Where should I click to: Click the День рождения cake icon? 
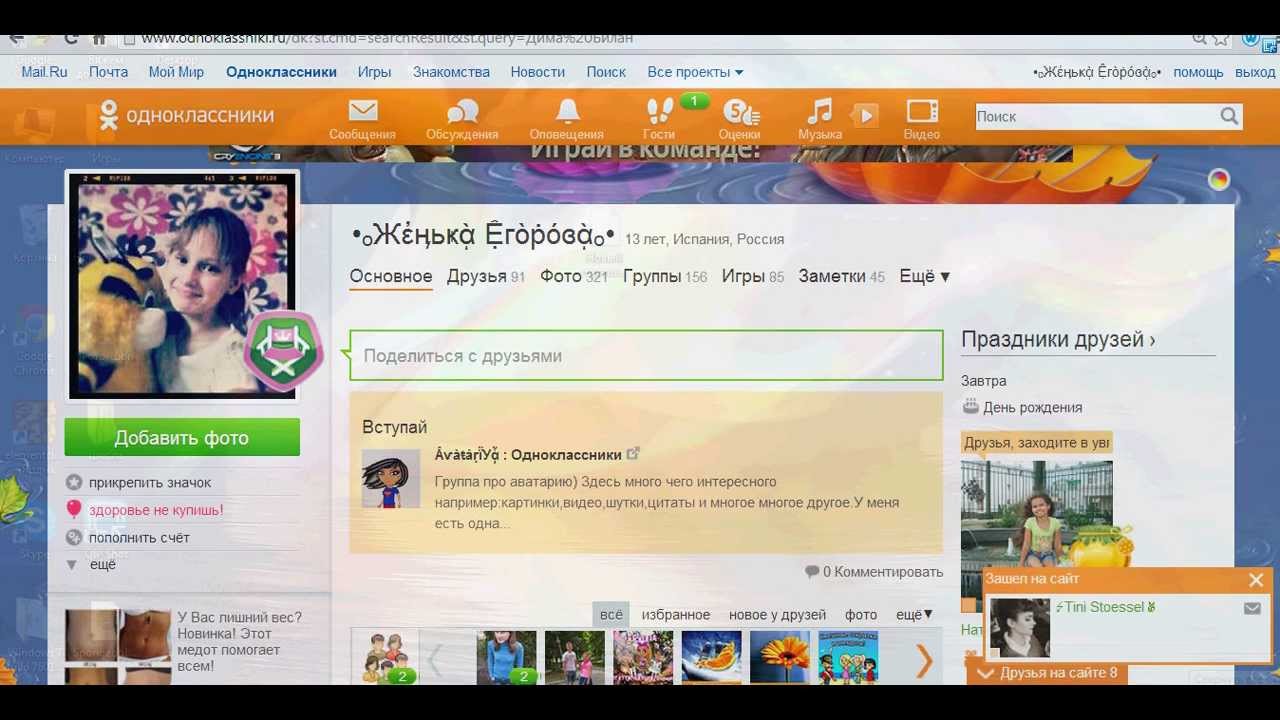tap(970, 407)
